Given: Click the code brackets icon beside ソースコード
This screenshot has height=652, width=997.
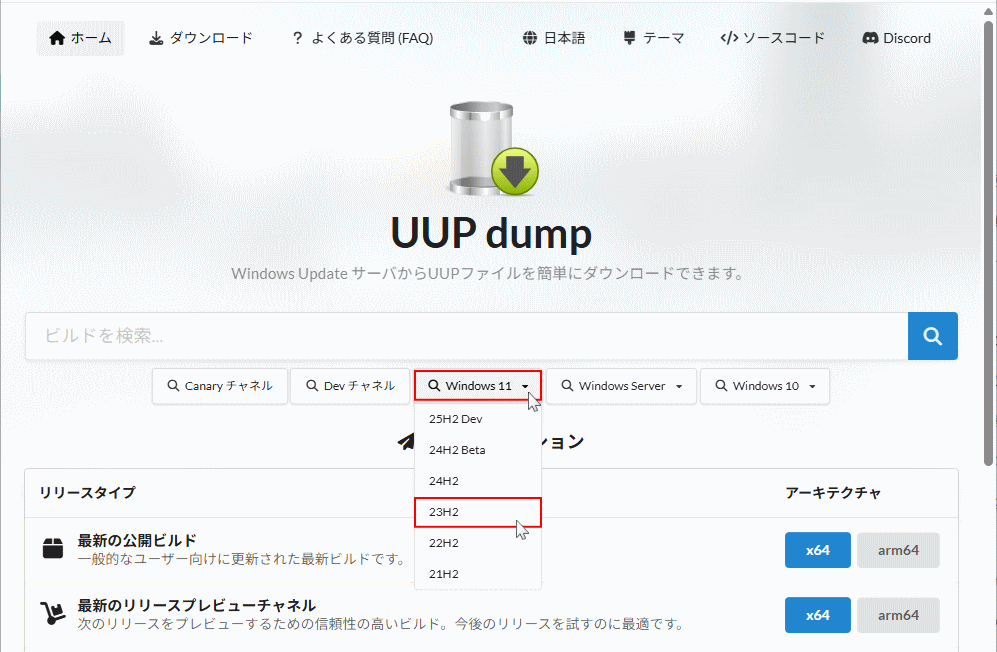Looking at the screenshot, I should point(729,38).
